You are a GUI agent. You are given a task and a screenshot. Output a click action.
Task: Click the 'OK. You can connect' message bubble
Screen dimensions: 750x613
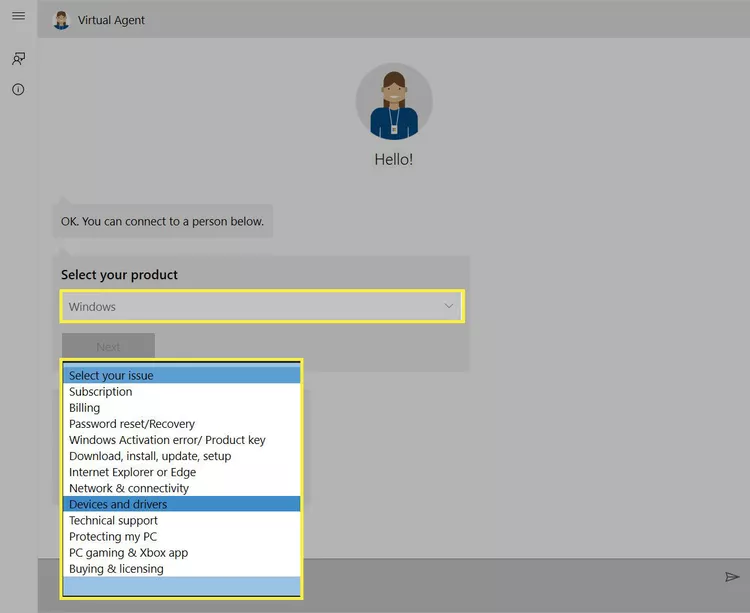click(x=163, y=221)
